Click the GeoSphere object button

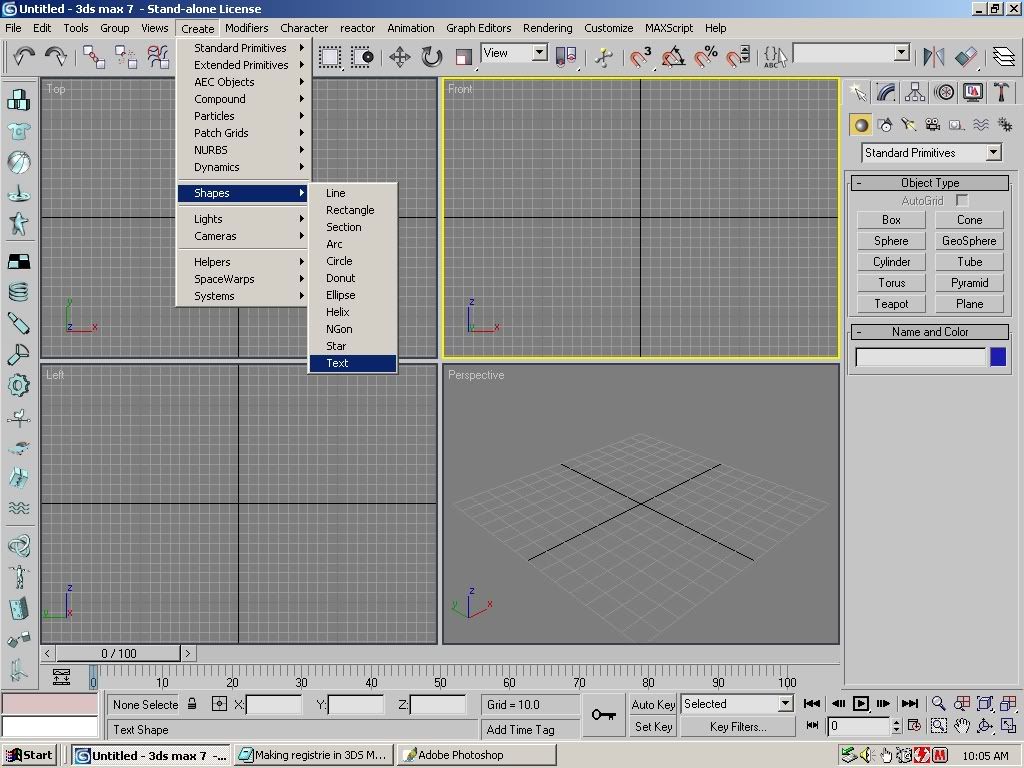969,241
